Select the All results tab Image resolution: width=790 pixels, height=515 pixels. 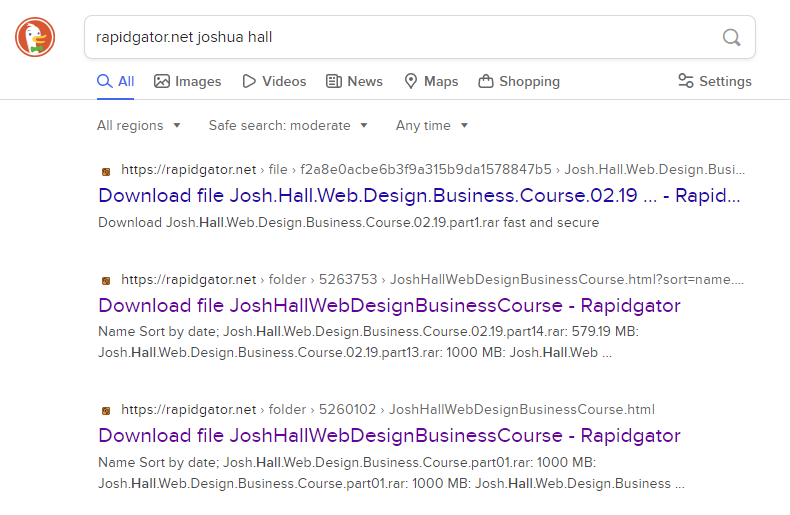(115, 81)
